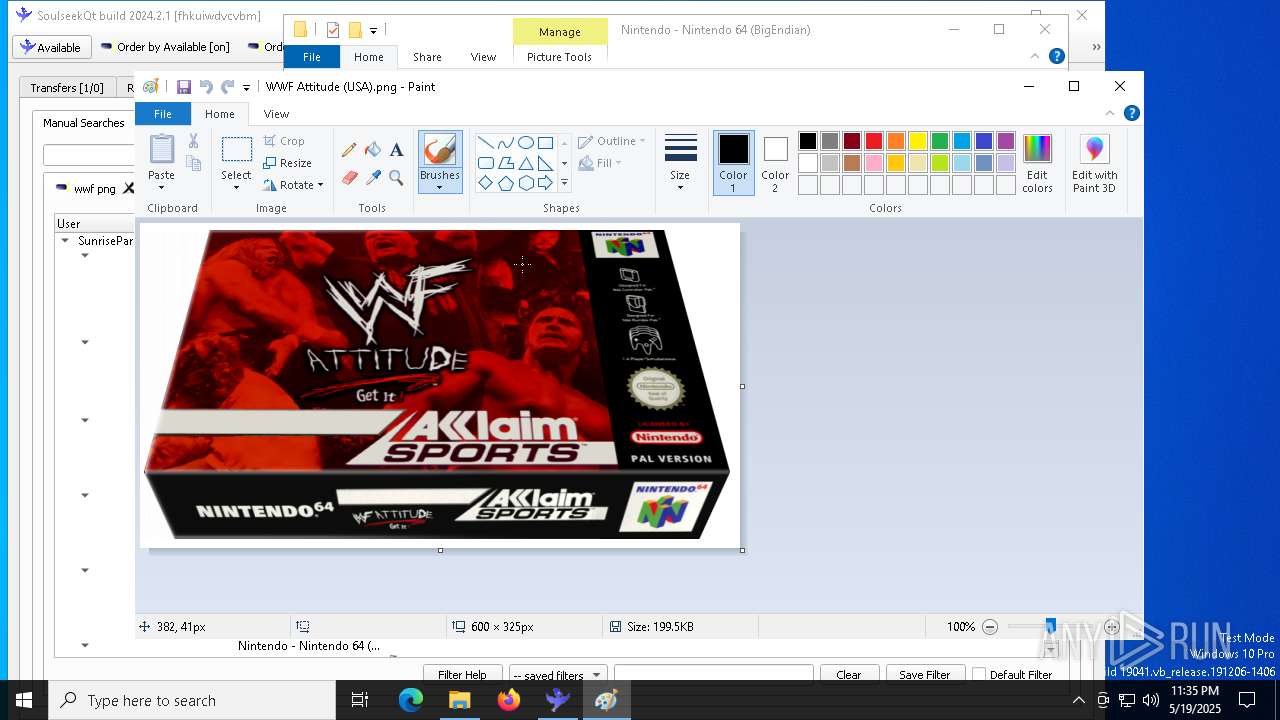
Task: Click the Redo arrow in Paint title bar
Action: [228, 87]
